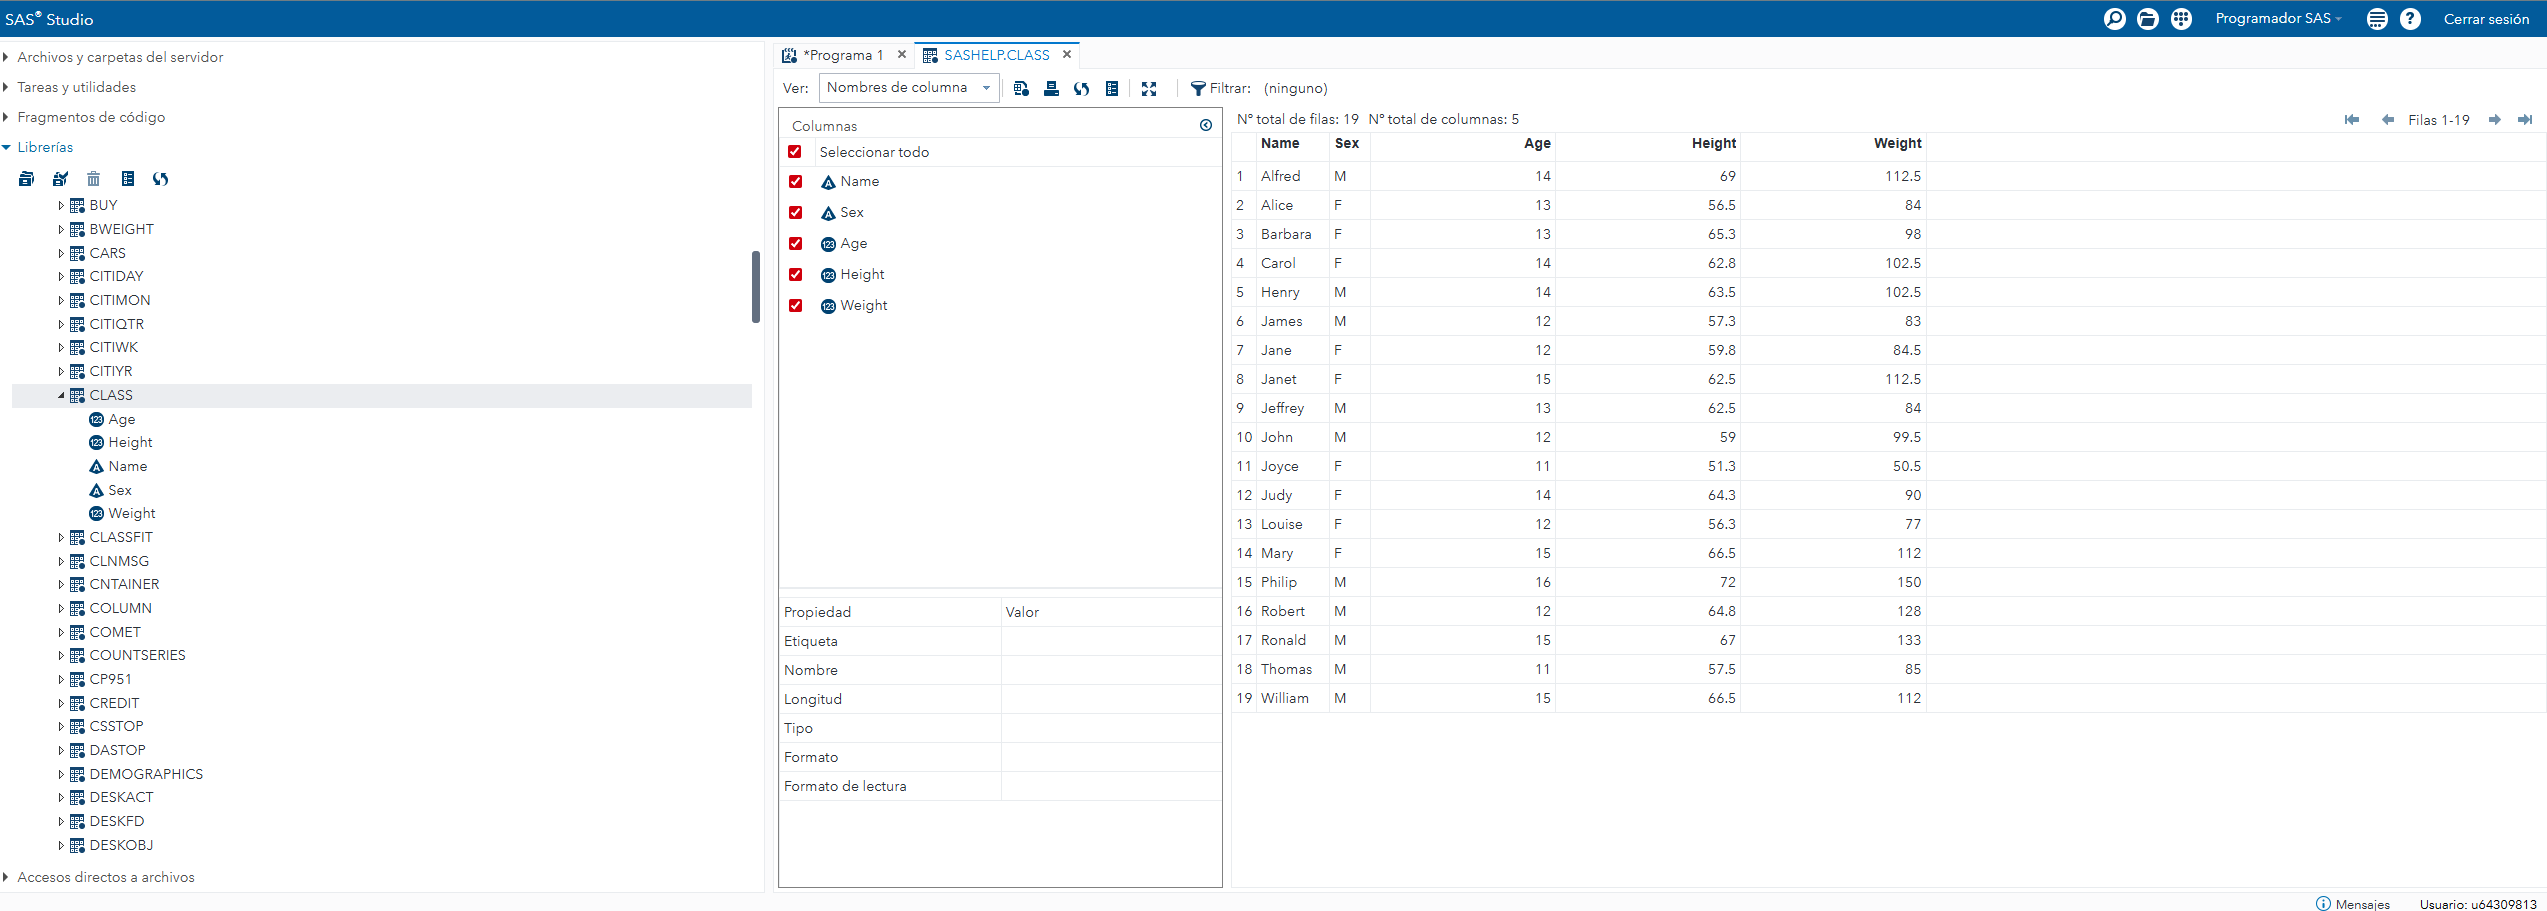The width and height of the screenshot is (2547, 911).
Task: Maximize the table view
Action: 1149,89
